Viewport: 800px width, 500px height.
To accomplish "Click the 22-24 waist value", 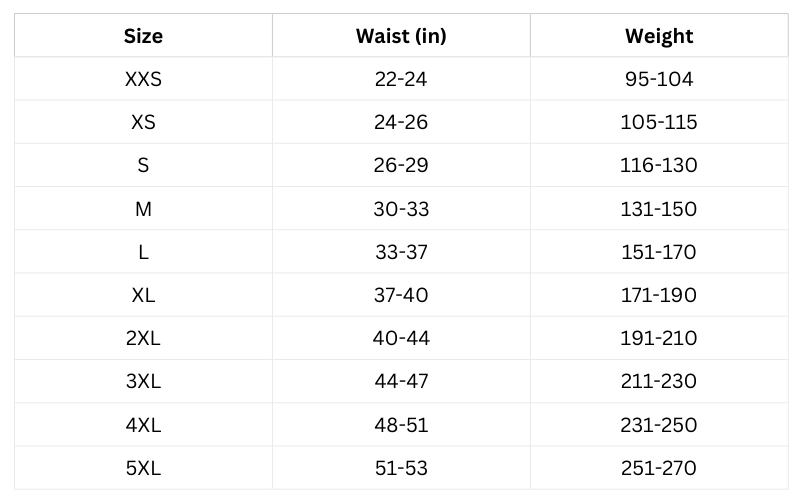I will (400, 79).
